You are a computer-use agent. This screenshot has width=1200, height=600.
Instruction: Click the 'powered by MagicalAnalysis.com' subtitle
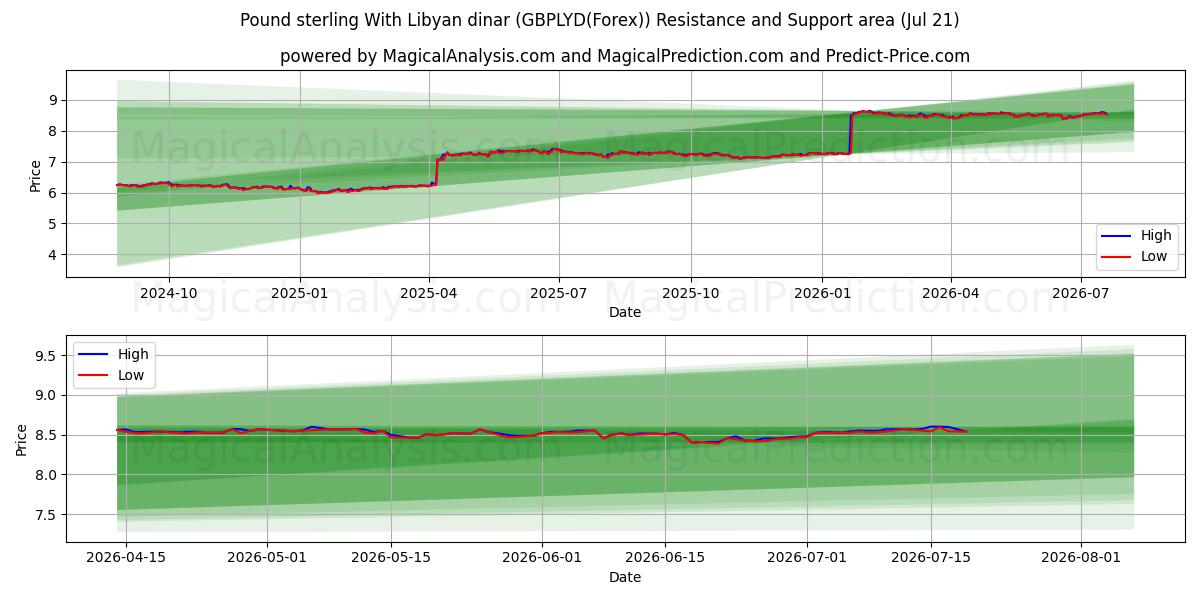click(625, 56)
